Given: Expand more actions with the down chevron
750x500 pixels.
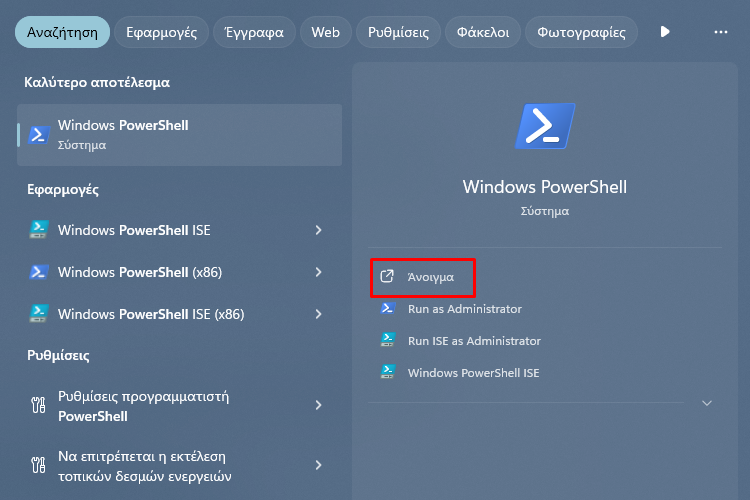Looking at the screenshot, I should coord(707,403).
